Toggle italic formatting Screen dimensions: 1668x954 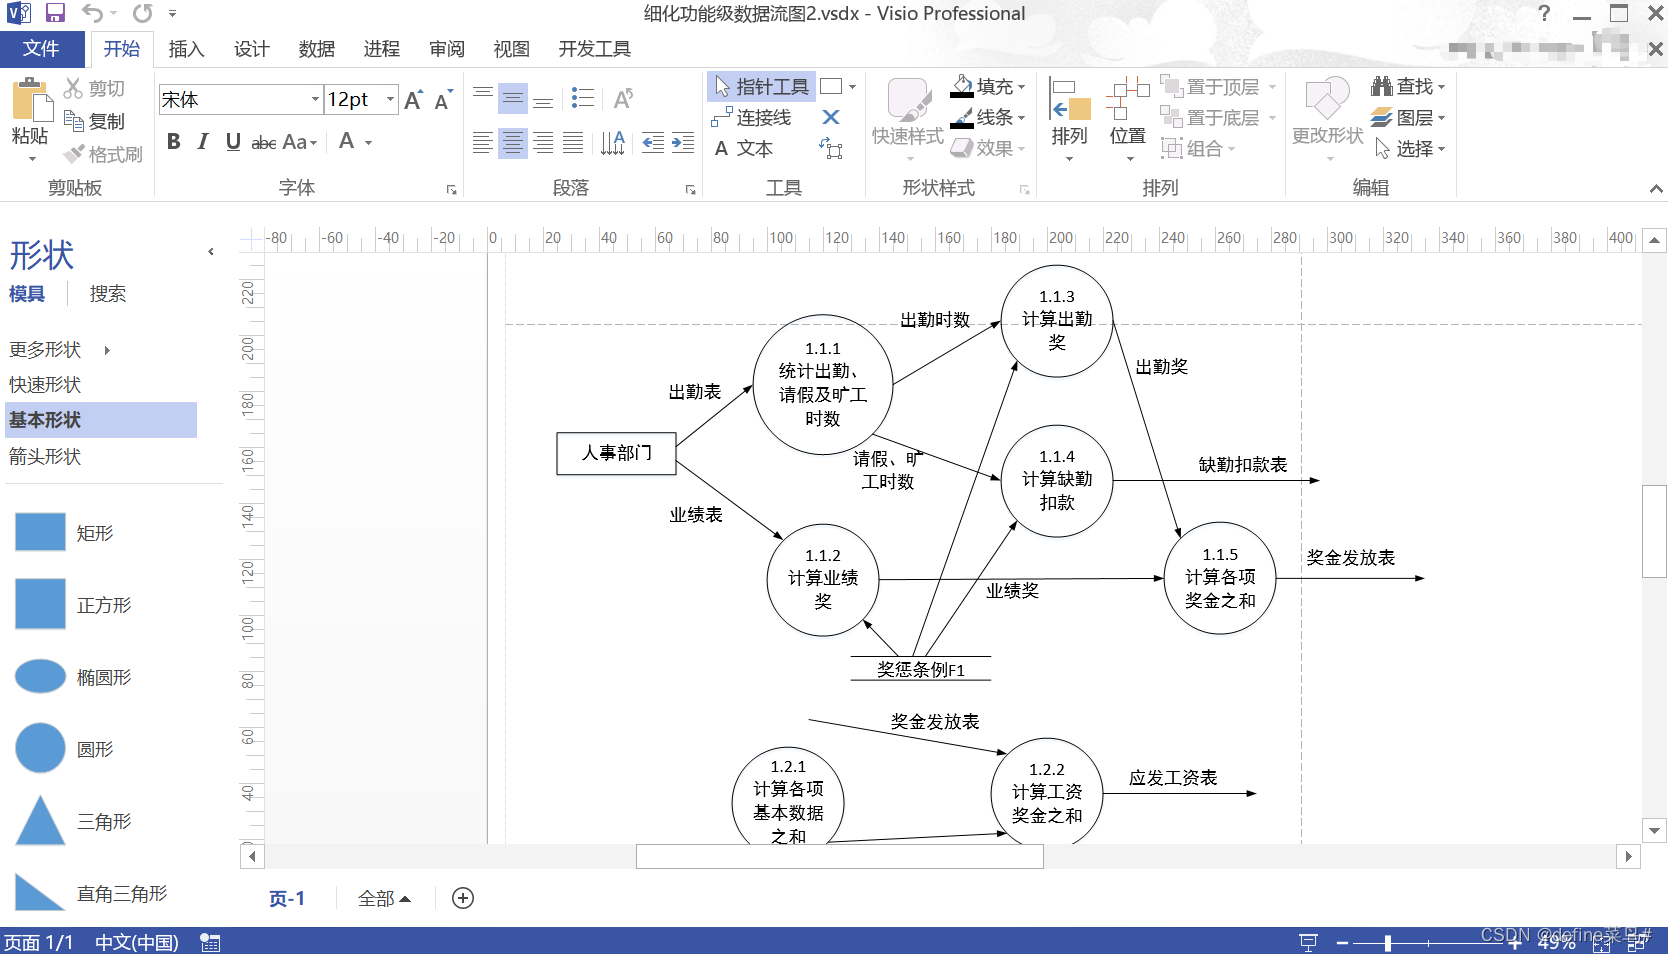click(x=202, y=141)
